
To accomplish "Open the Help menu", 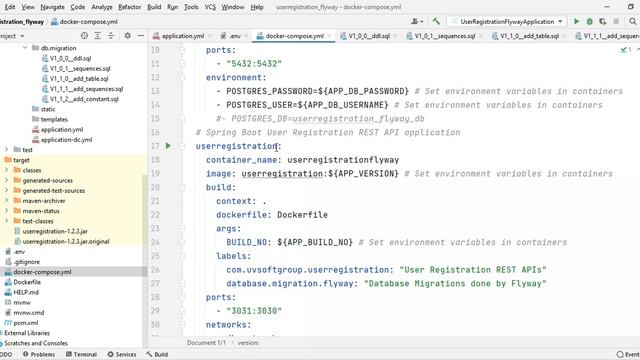I will (257, 7).
